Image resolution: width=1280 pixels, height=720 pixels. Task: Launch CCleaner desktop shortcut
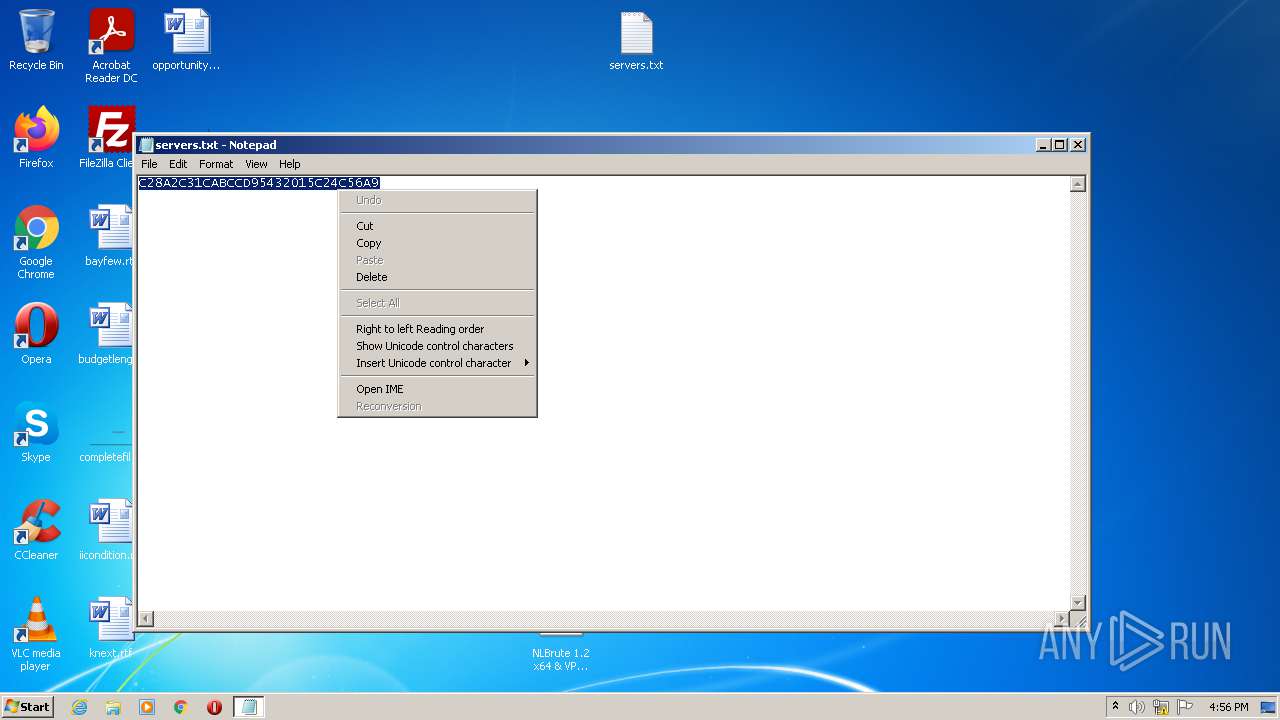tap(36, 530)
